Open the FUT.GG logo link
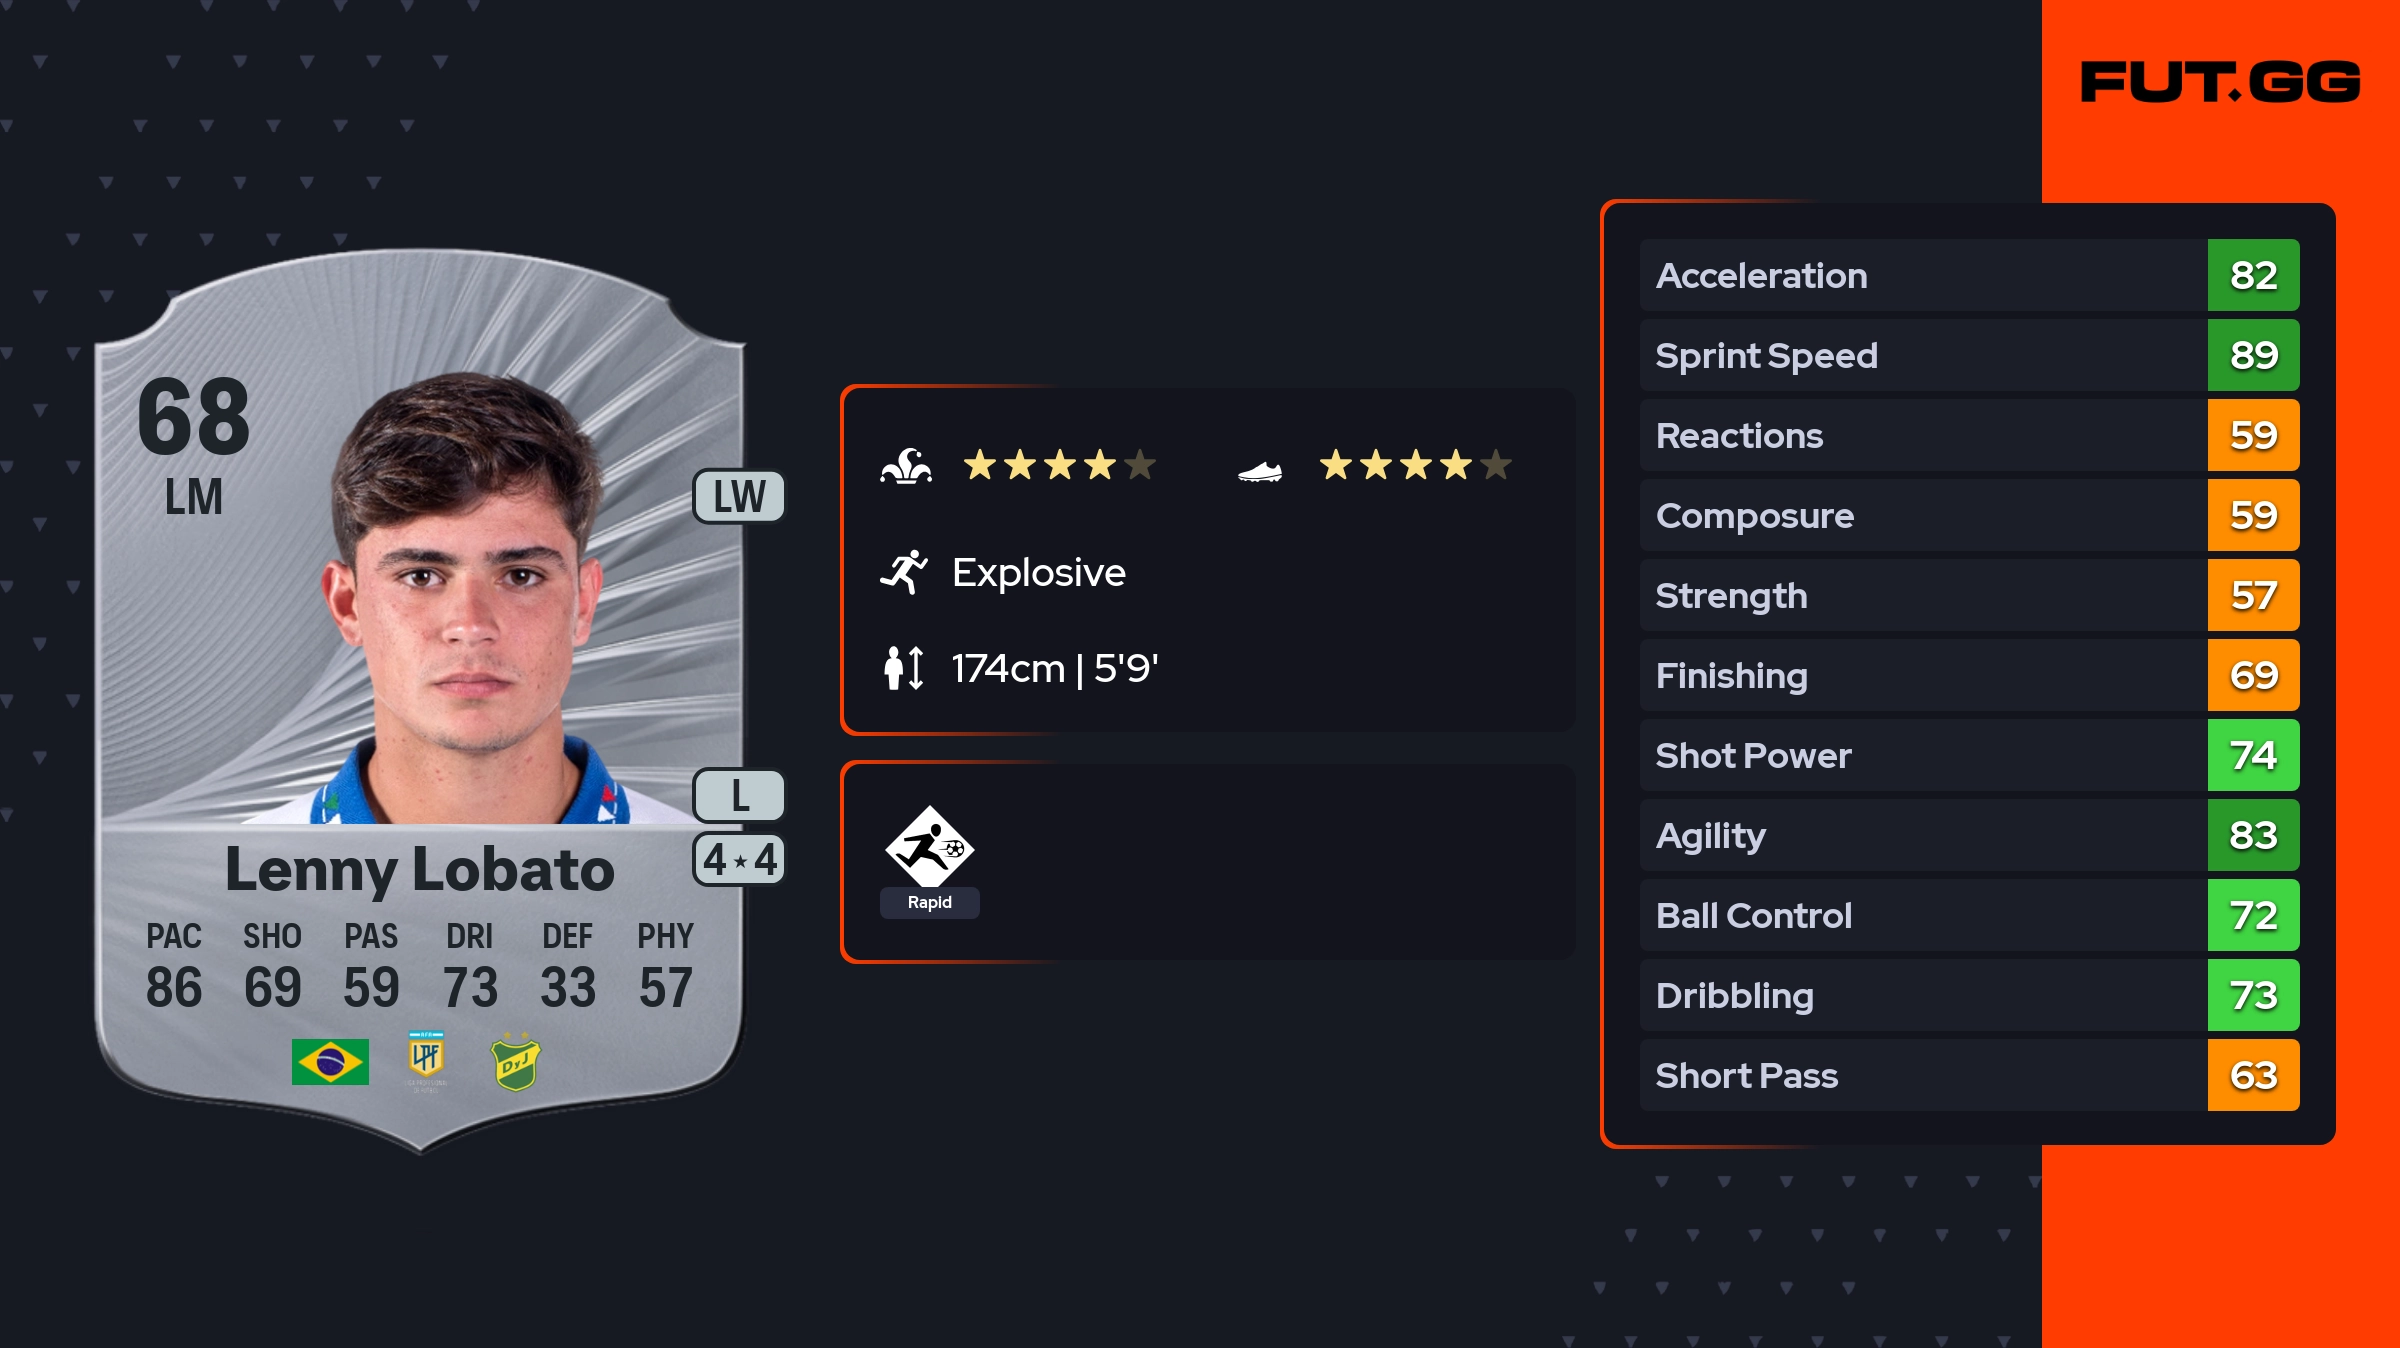This screenshot has height=1348, width=2400. click(x=2220, y=82)
